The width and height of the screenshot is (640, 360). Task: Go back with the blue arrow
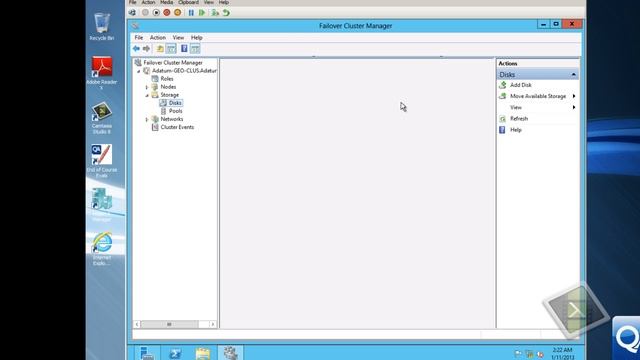(x=136, y=49)
